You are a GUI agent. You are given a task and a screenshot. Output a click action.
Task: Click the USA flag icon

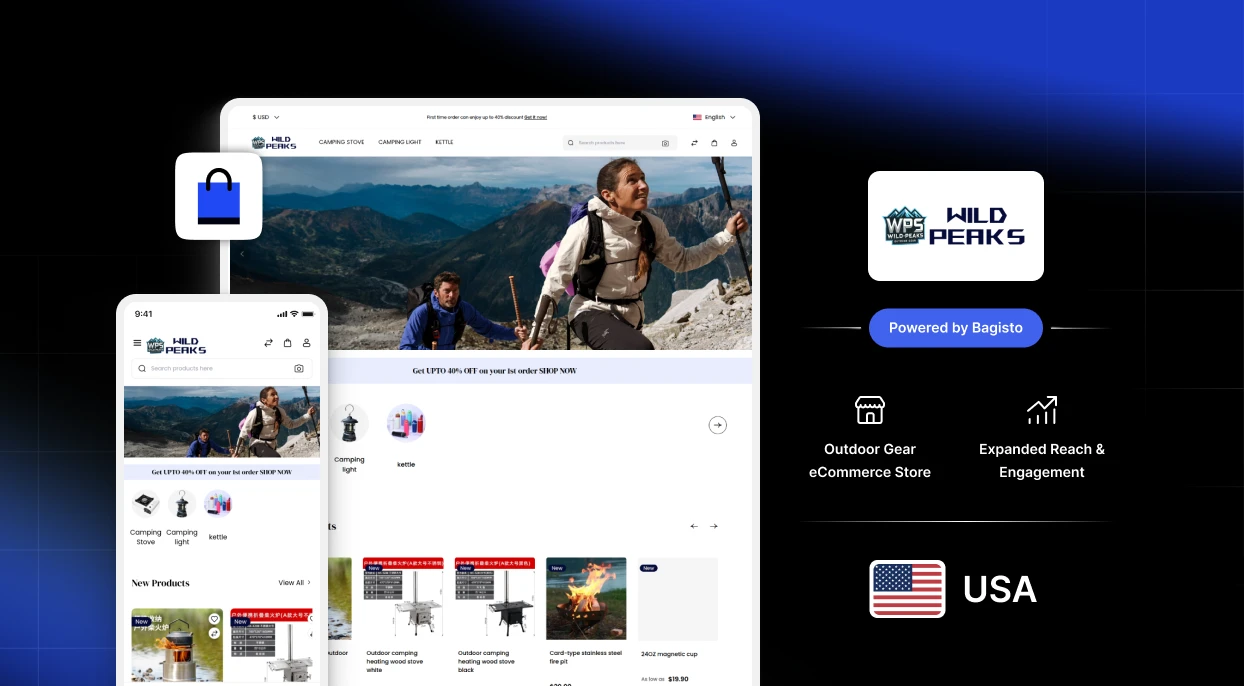click(907, 589)
